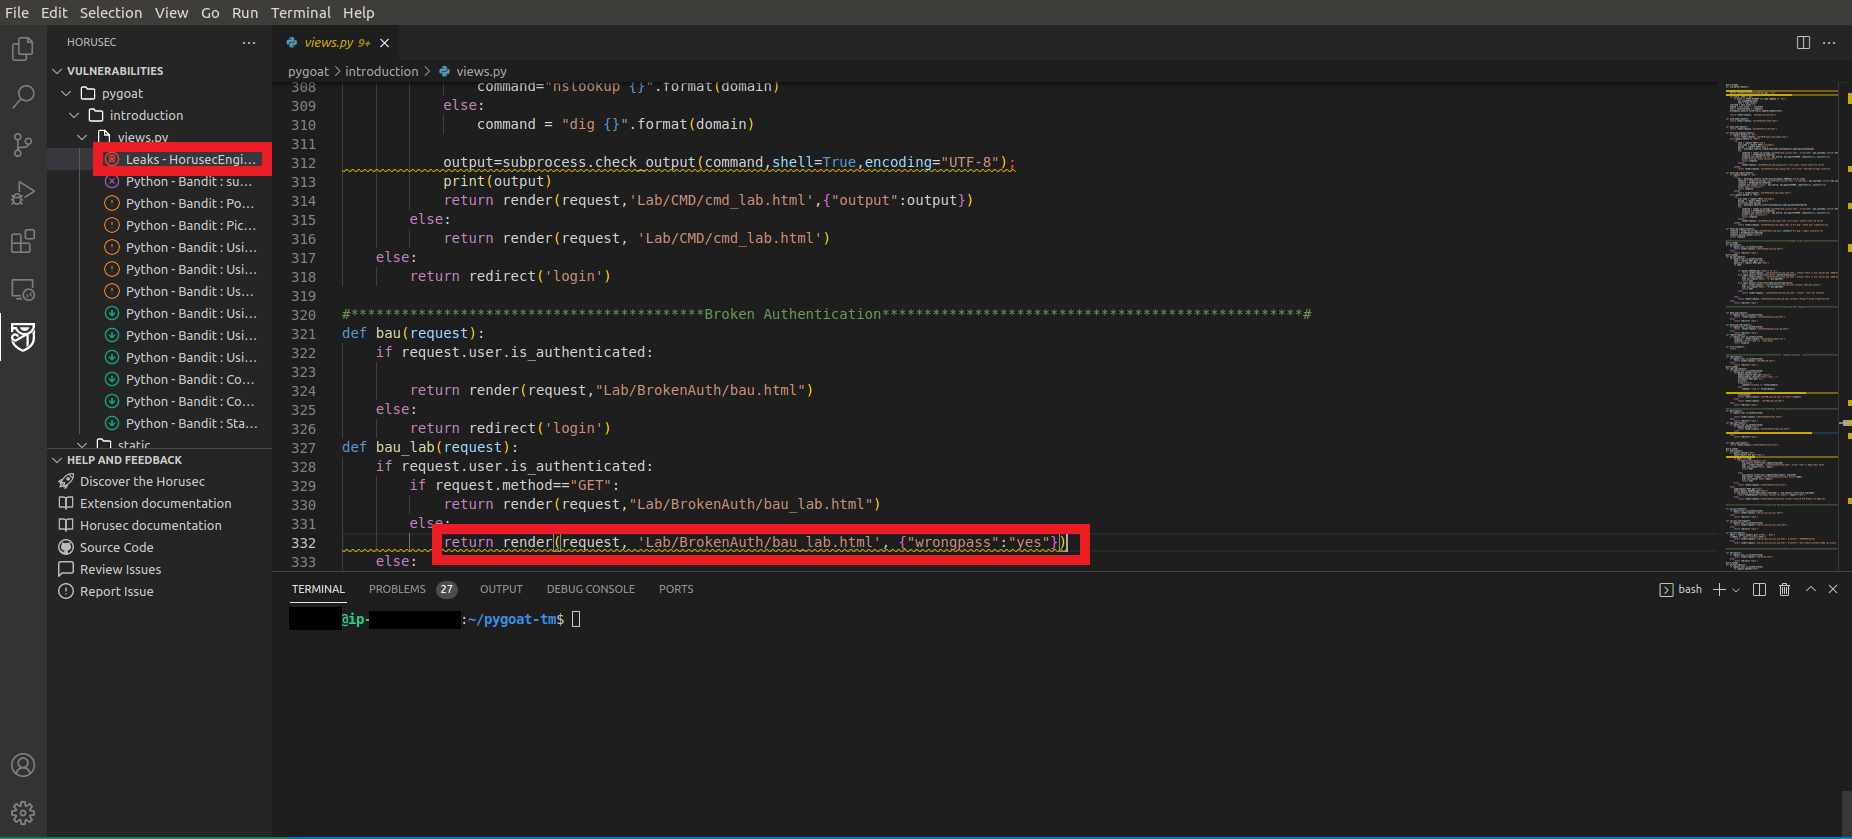Click line number 321 in gutter
This screenshot has height=839, width=1852.
point(303,333)
